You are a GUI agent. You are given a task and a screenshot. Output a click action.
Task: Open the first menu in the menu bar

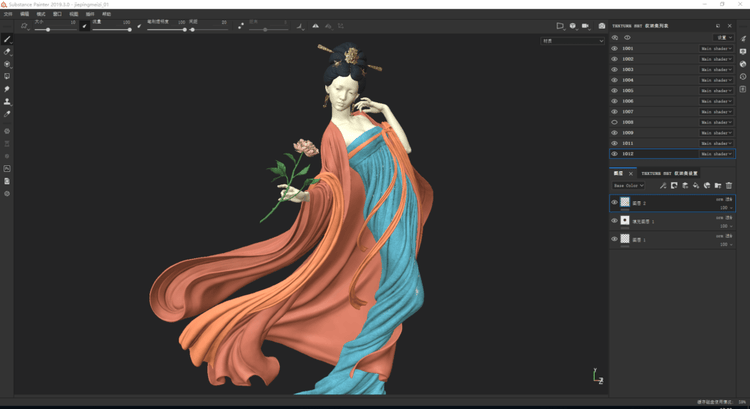point(8,14)
